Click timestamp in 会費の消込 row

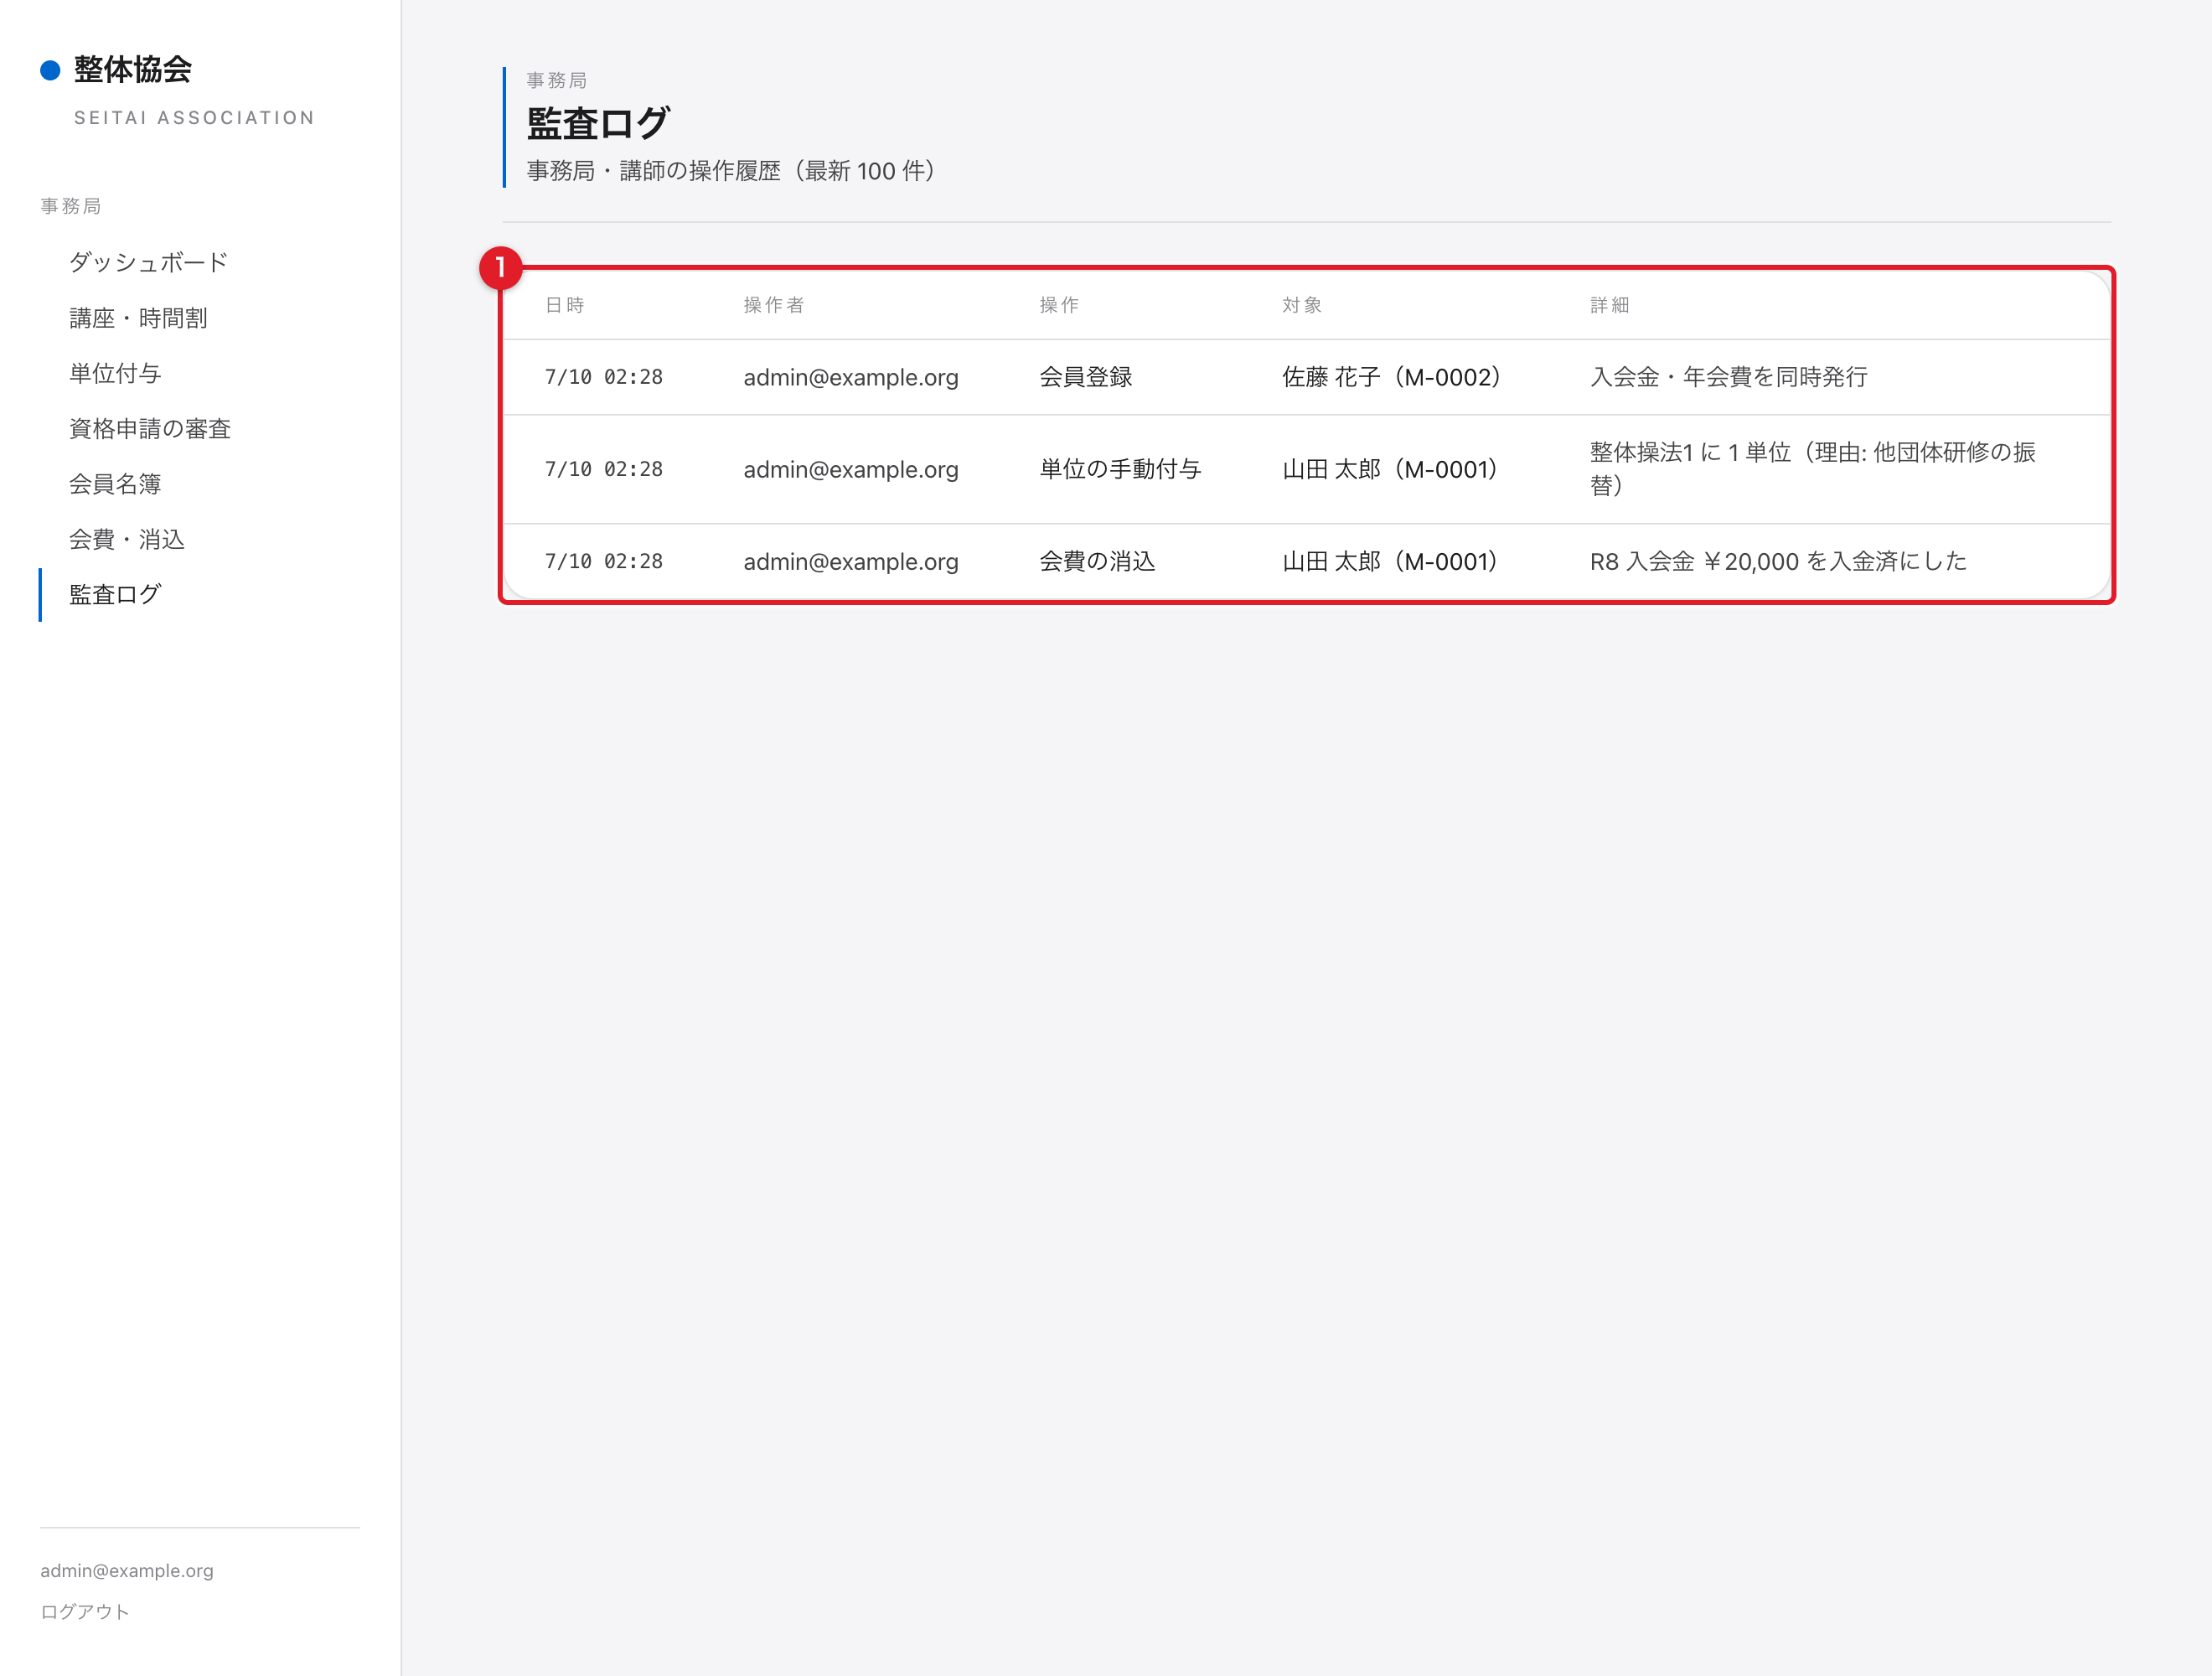click(x=604, y=561)
